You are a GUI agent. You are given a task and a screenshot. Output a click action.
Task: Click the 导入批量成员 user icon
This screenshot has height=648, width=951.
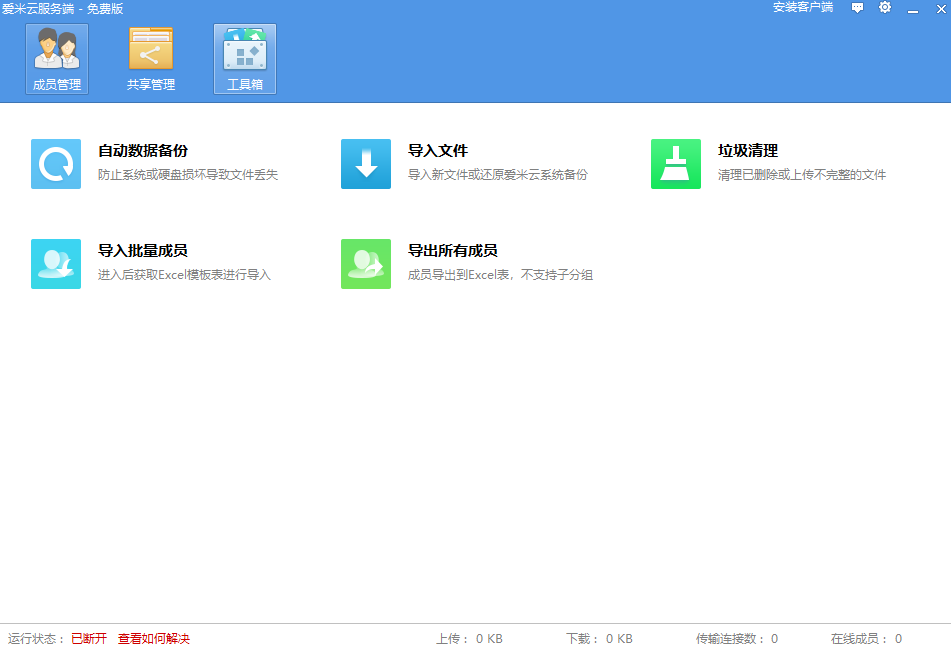[56, 264]
